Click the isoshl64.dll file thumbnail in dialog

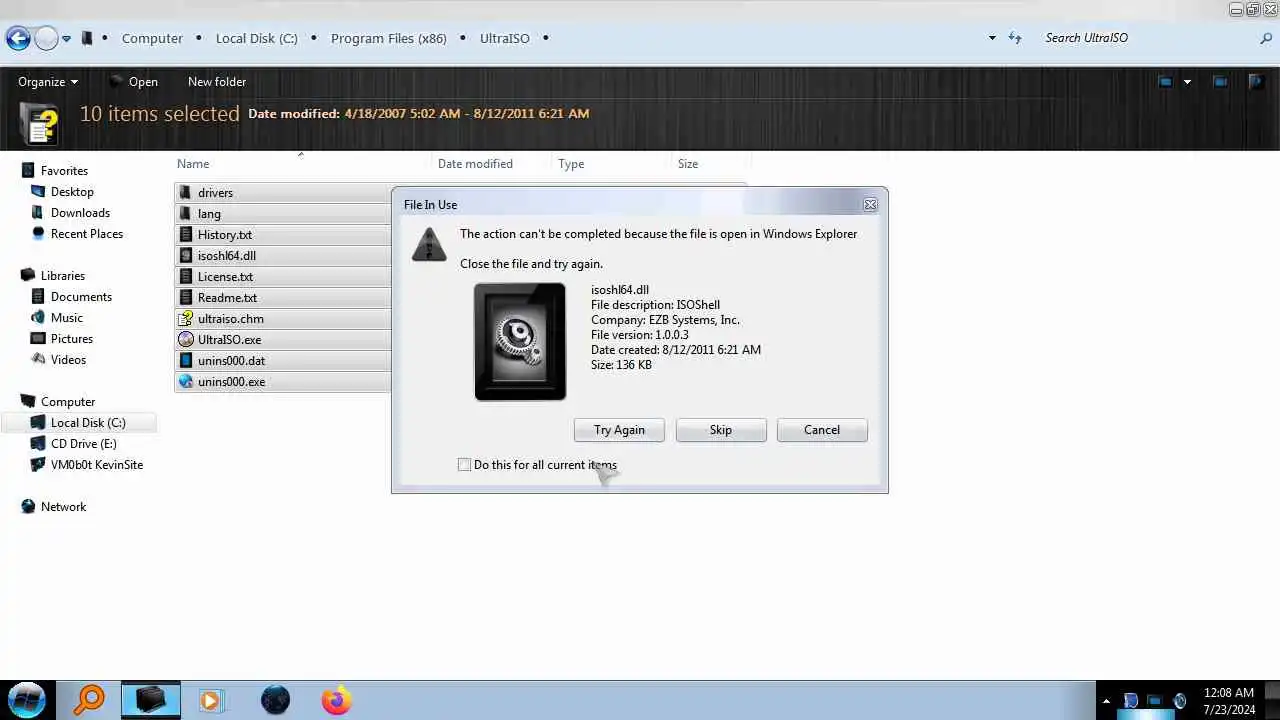520,342
